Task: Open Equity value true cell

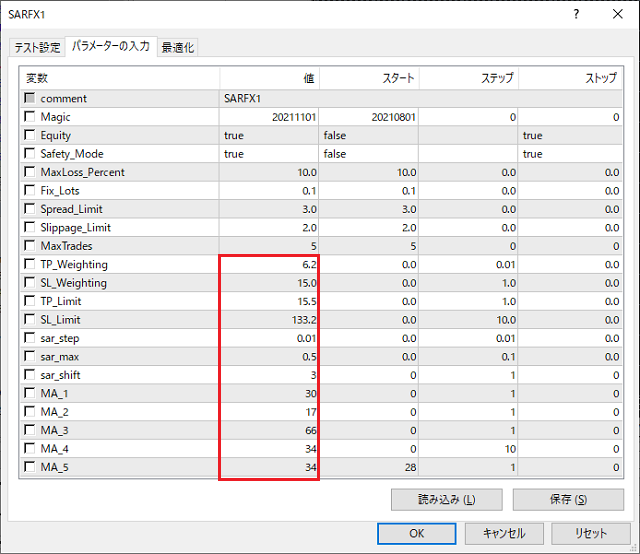Action: point(269,135)
